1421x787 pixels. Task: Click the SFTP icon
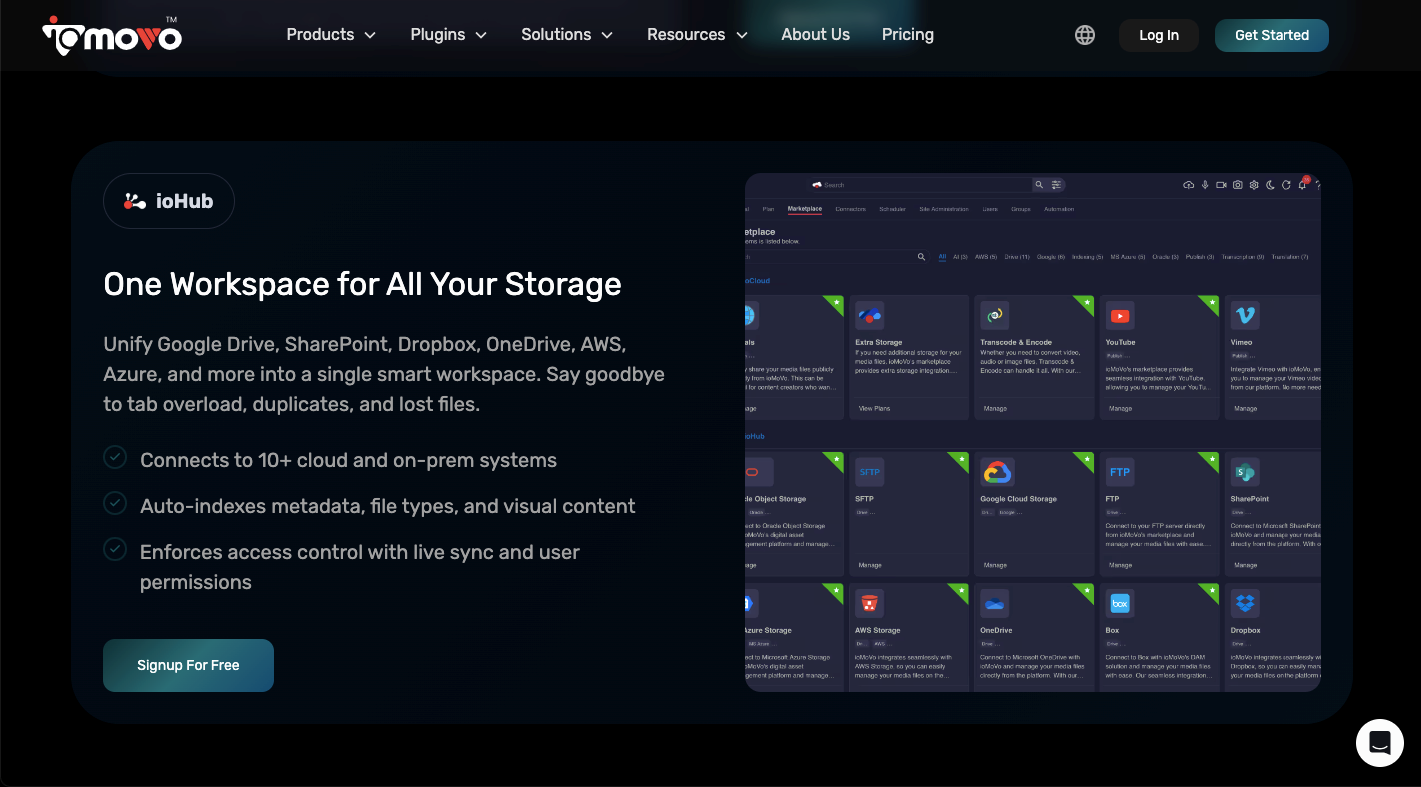click(870, 472)
